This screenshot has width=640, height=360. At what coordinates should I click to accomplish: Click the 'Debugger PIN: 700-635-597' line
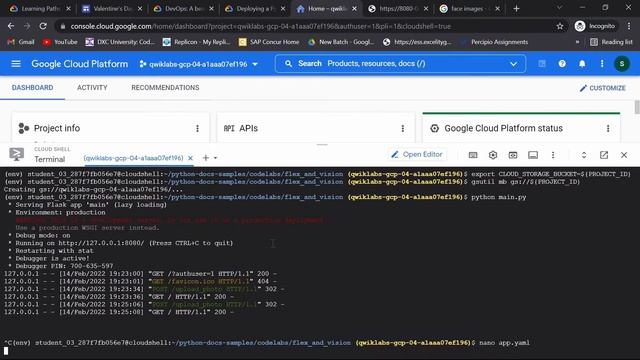click(61, 266)
